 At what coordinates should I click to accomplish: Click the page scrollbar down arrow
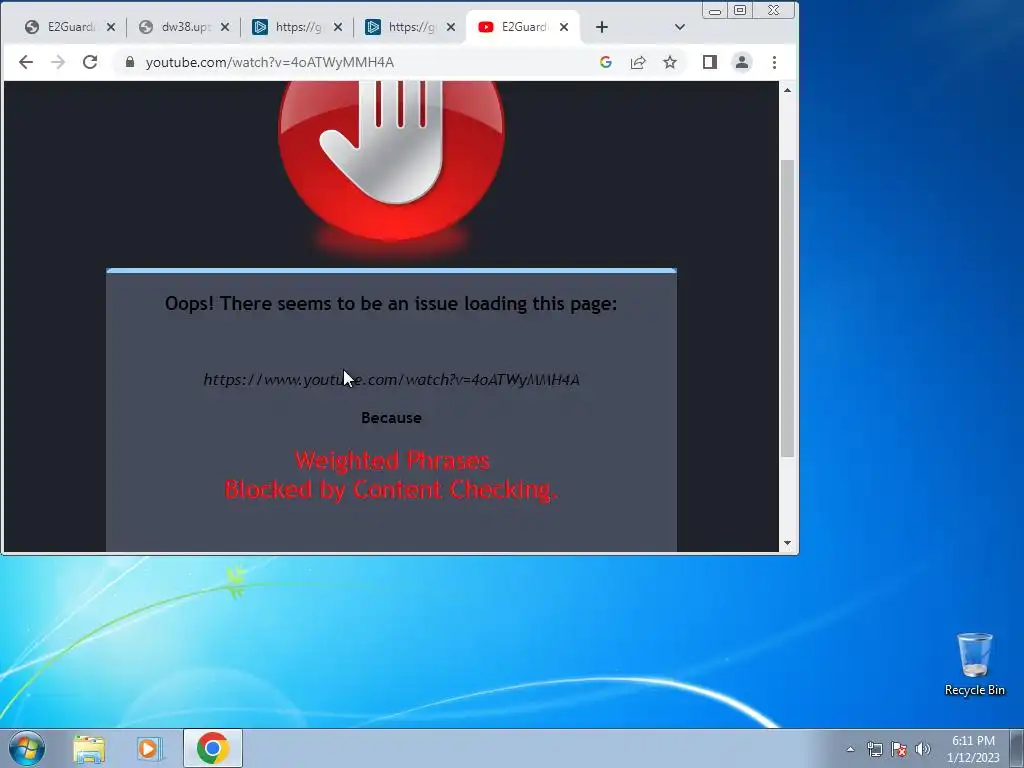tap(787, 543)
